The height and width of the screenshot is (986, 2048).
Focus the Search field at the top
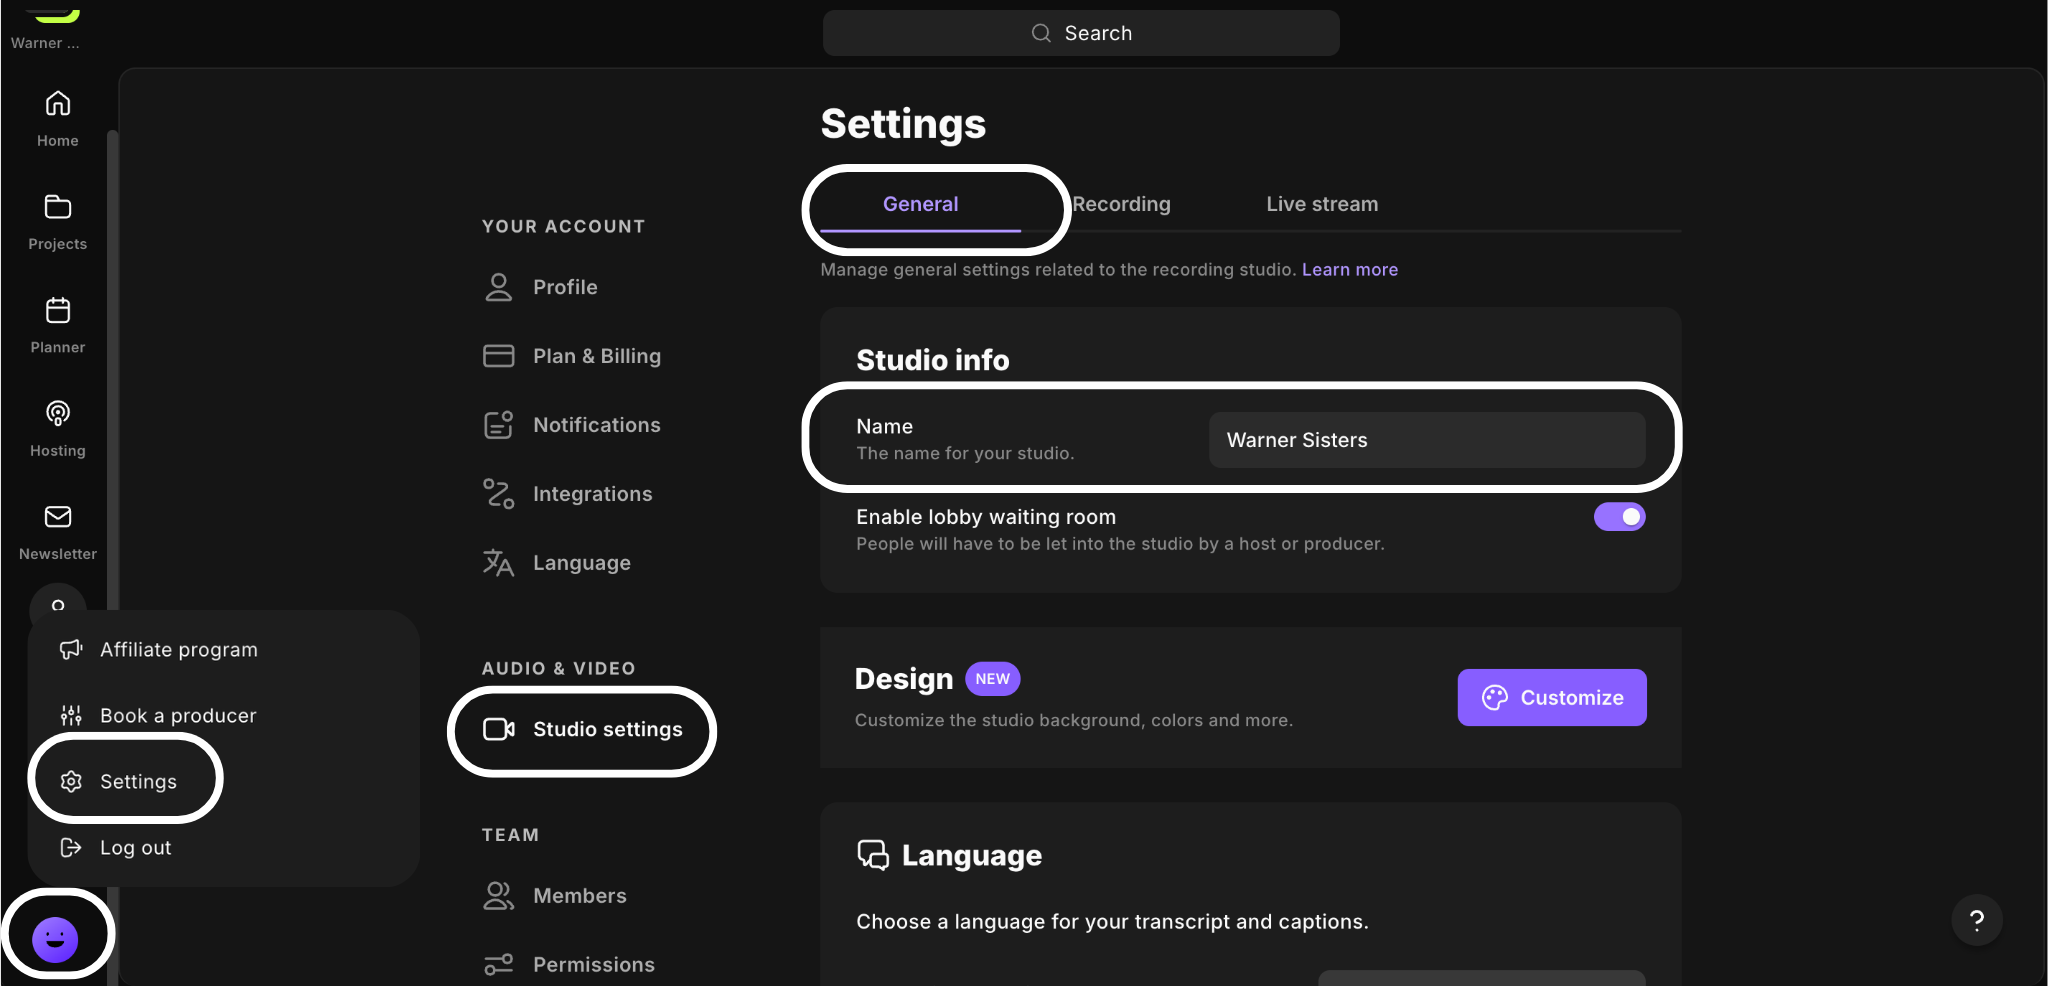[x=1081, y=33]
